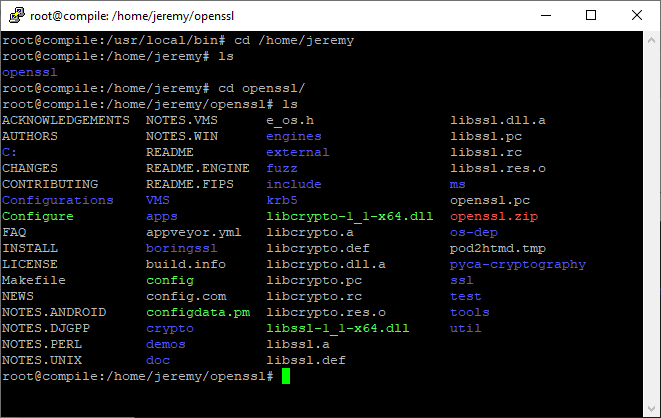Click the ACKNOWLEDGEMENTS file entry
The height and width of the screenshot is (418, 661).
click(x=66, y=120)
